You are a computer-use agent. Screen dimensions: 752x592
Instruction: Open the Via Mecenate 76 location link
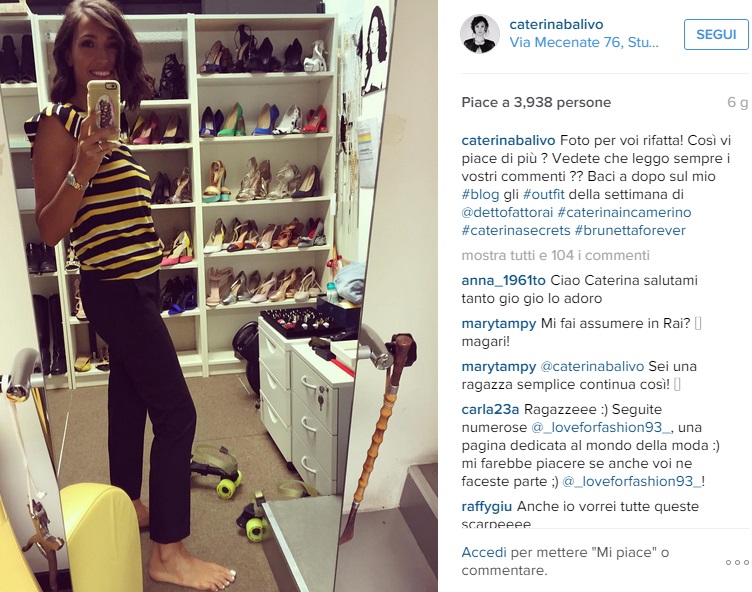(x=584, y=42)
